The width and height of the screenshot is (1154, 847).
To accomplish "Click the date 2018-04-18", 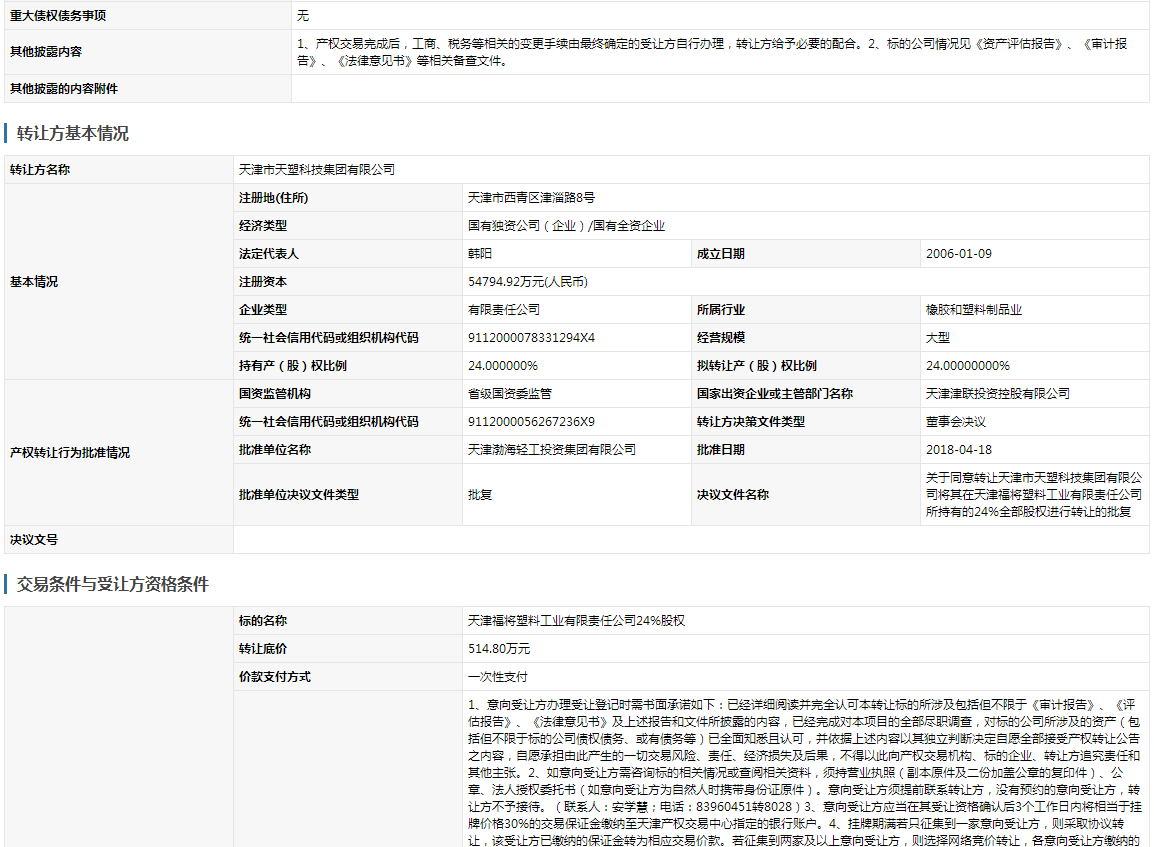I will click(959, 449).
